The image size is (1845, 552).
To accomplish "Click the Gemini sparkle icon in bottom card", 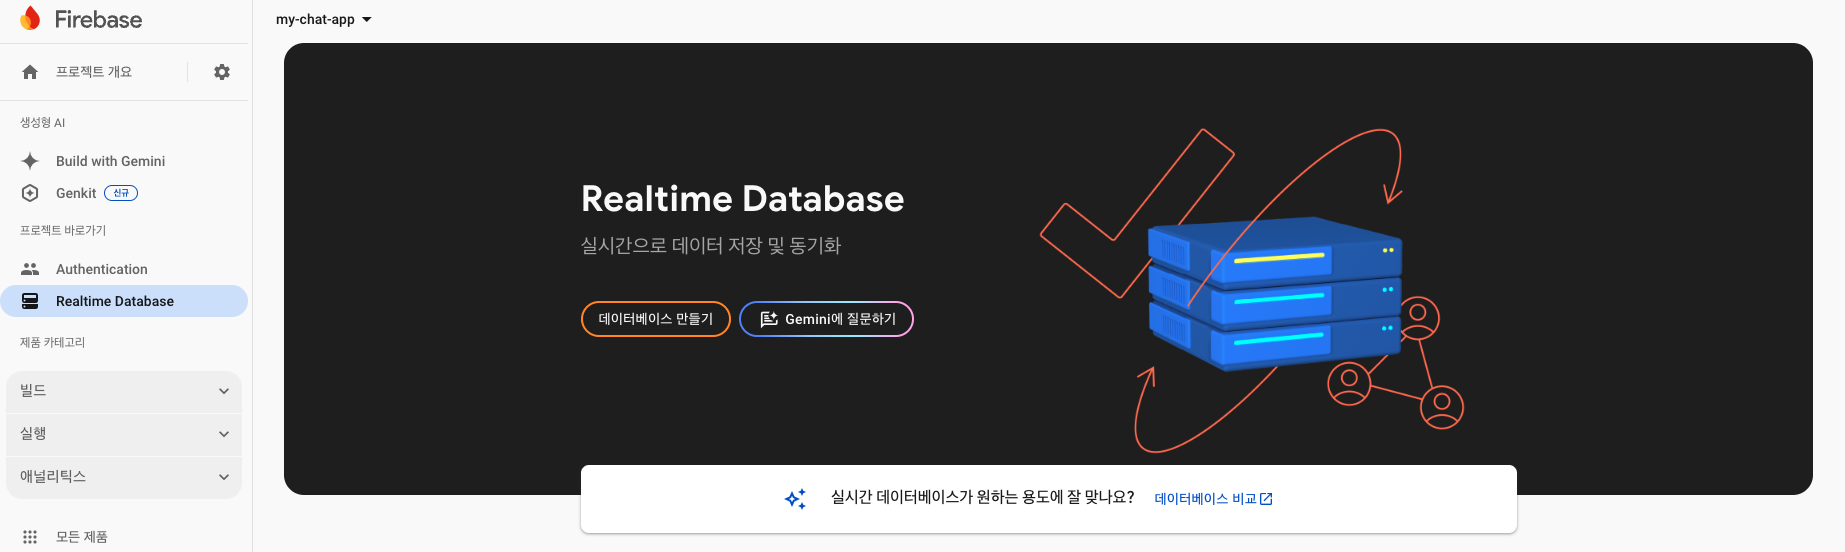I will click(795, 498).
